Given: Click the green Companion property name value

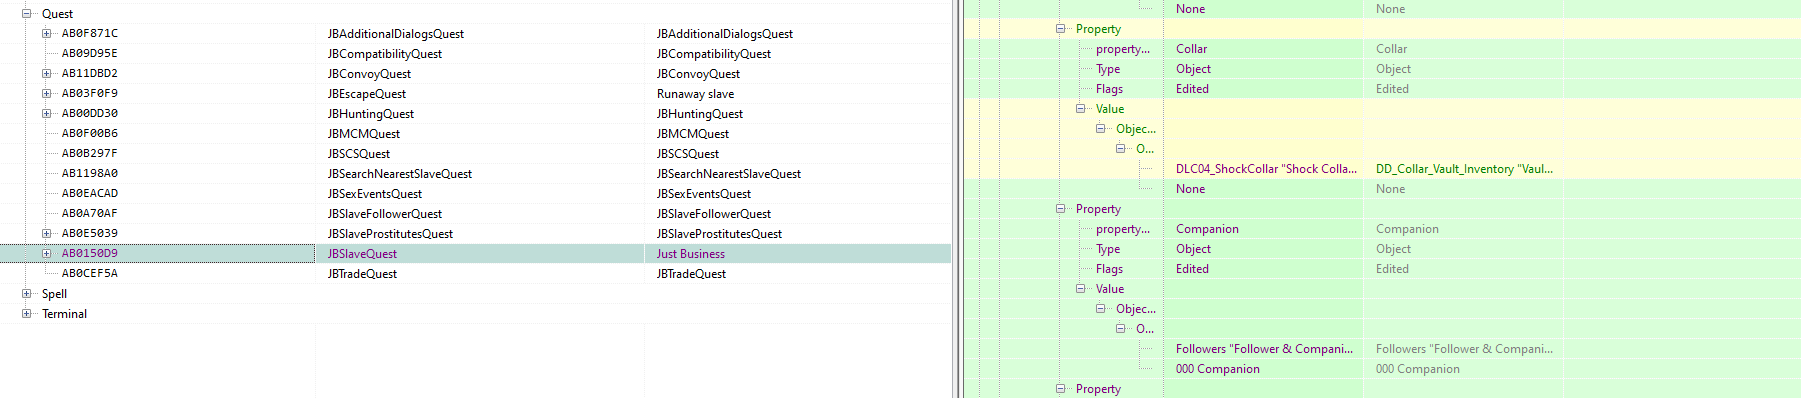Looking at the screenshot, I should (1207, 229).
